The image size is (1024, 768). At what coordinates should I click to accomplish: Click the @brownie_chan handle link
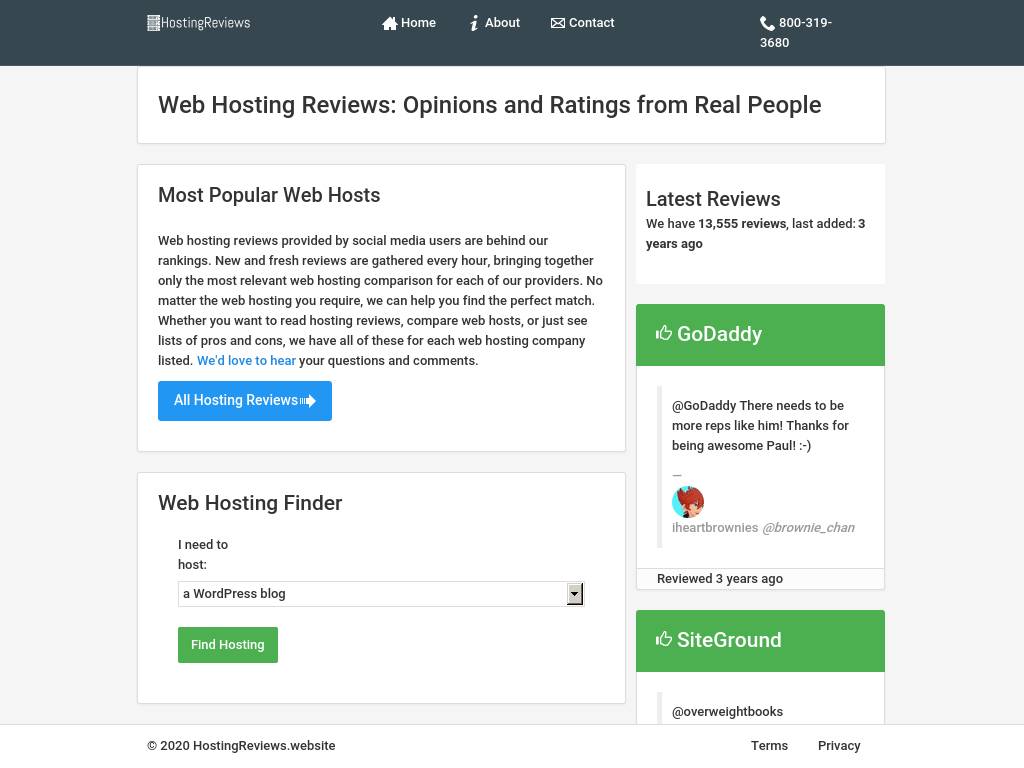click(x=808, y=528)
